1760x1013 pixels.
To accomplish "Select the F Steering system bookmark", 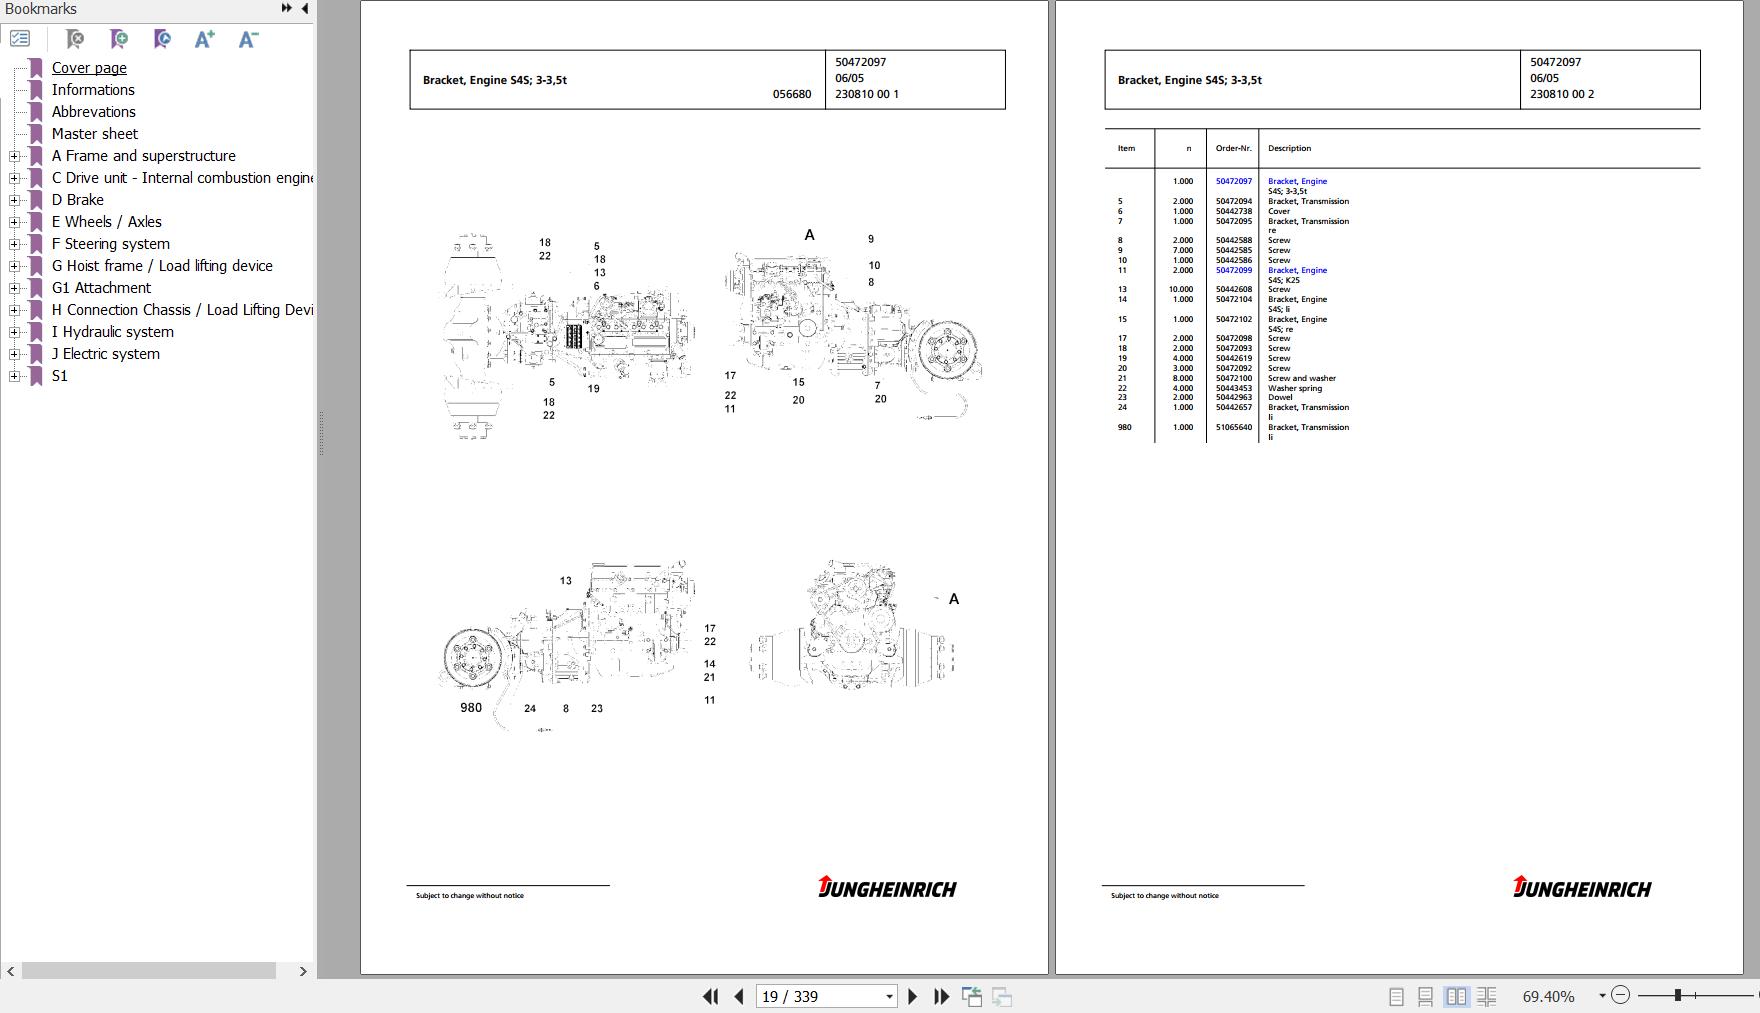I will (111, 244).
